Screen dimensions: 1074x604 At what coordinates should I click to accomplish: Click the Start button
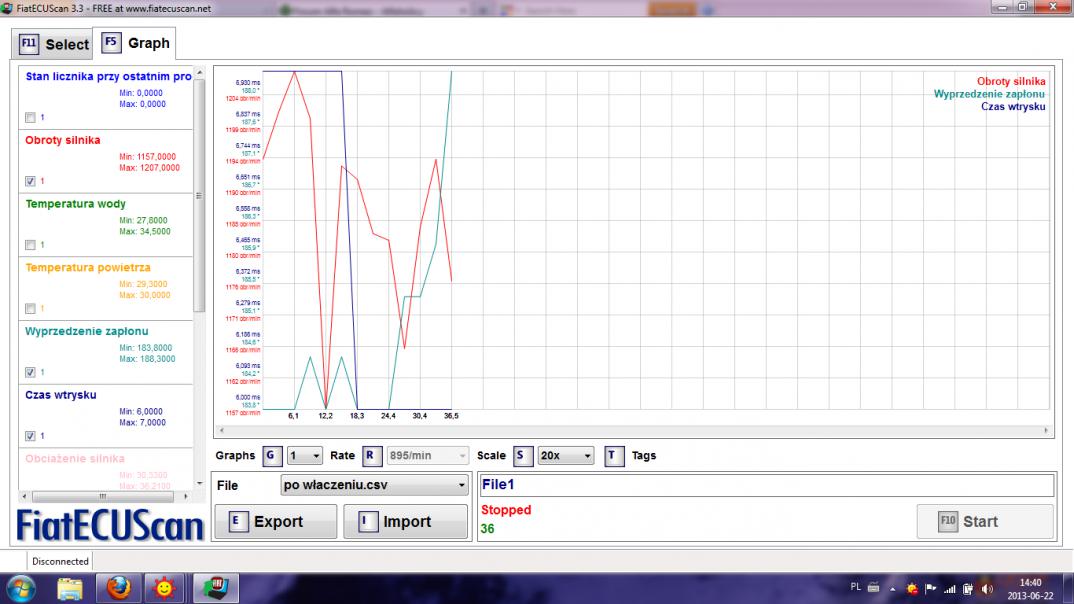pyautogui.click(x=985, y=522)
